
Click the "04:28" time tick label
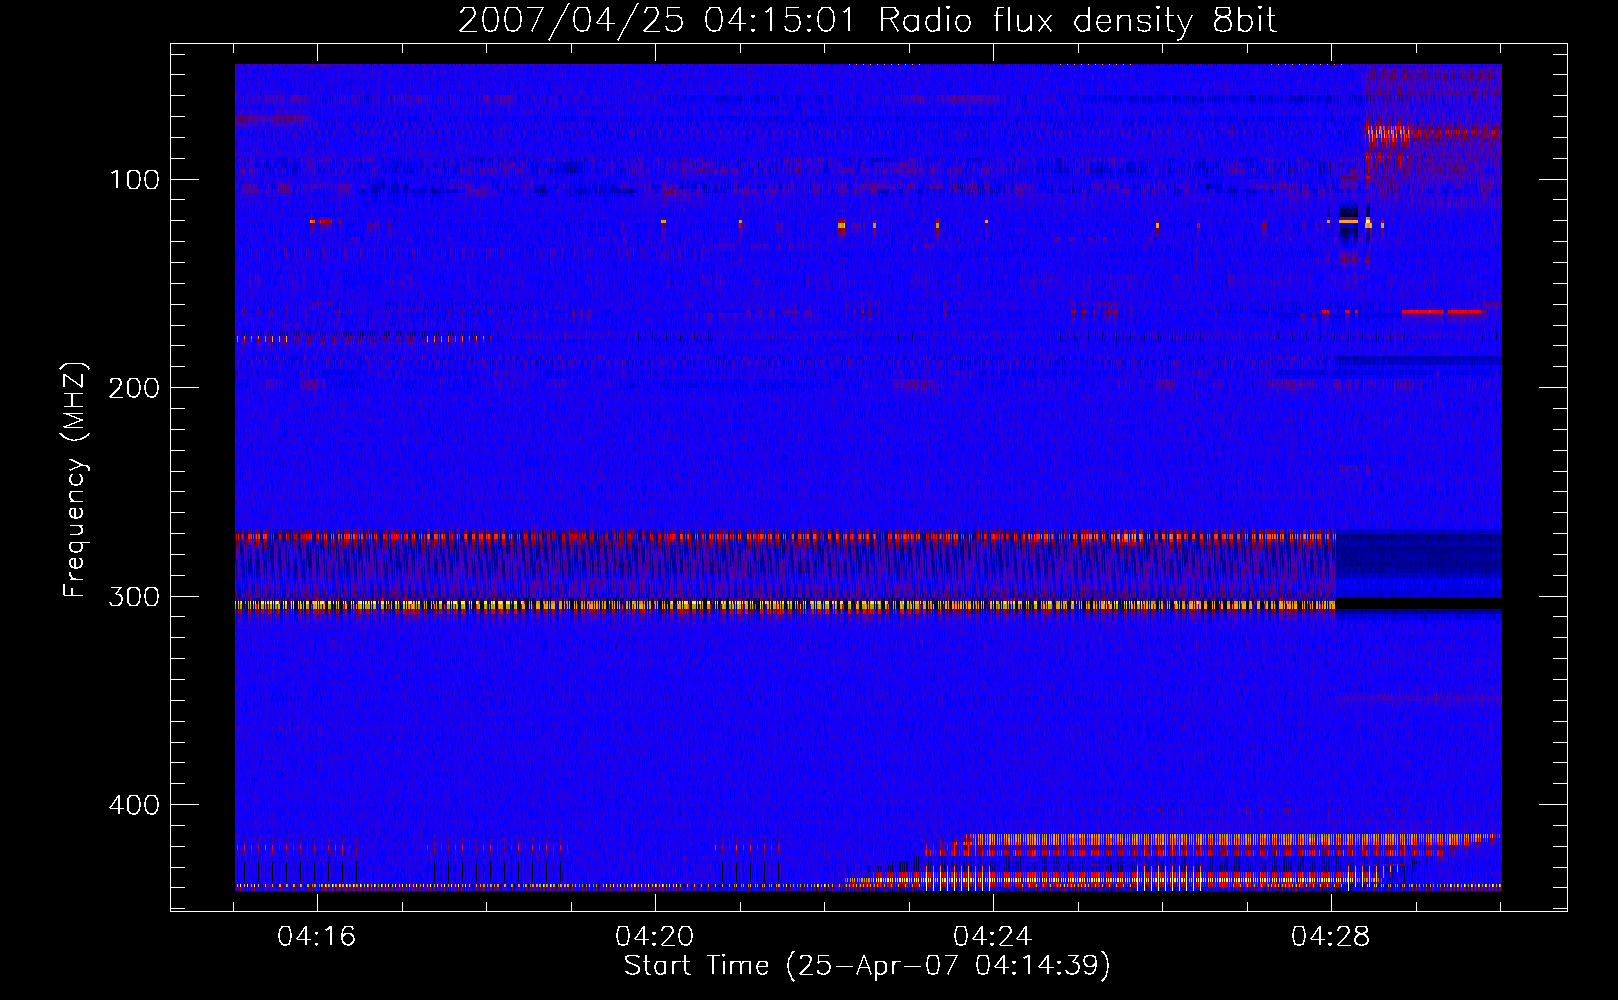click(1330, 937)
